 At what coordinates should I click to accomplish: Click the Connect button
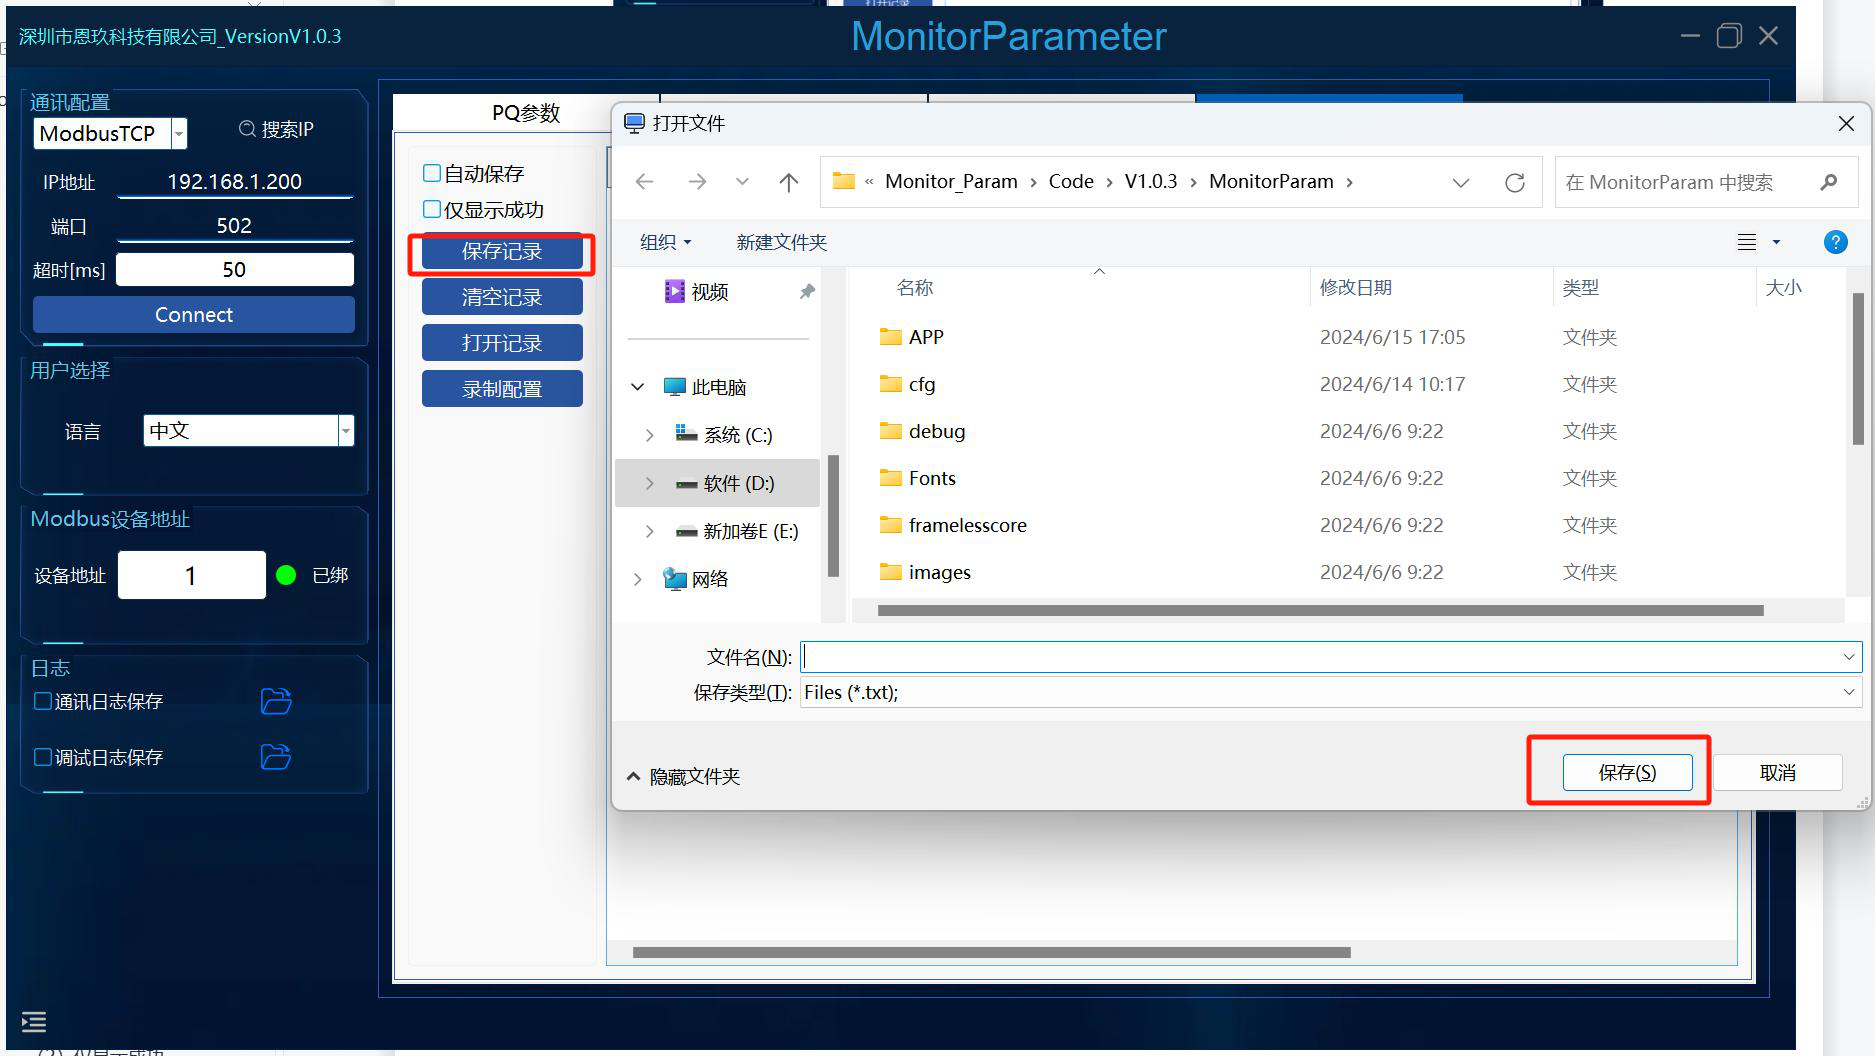click(194, 314)
